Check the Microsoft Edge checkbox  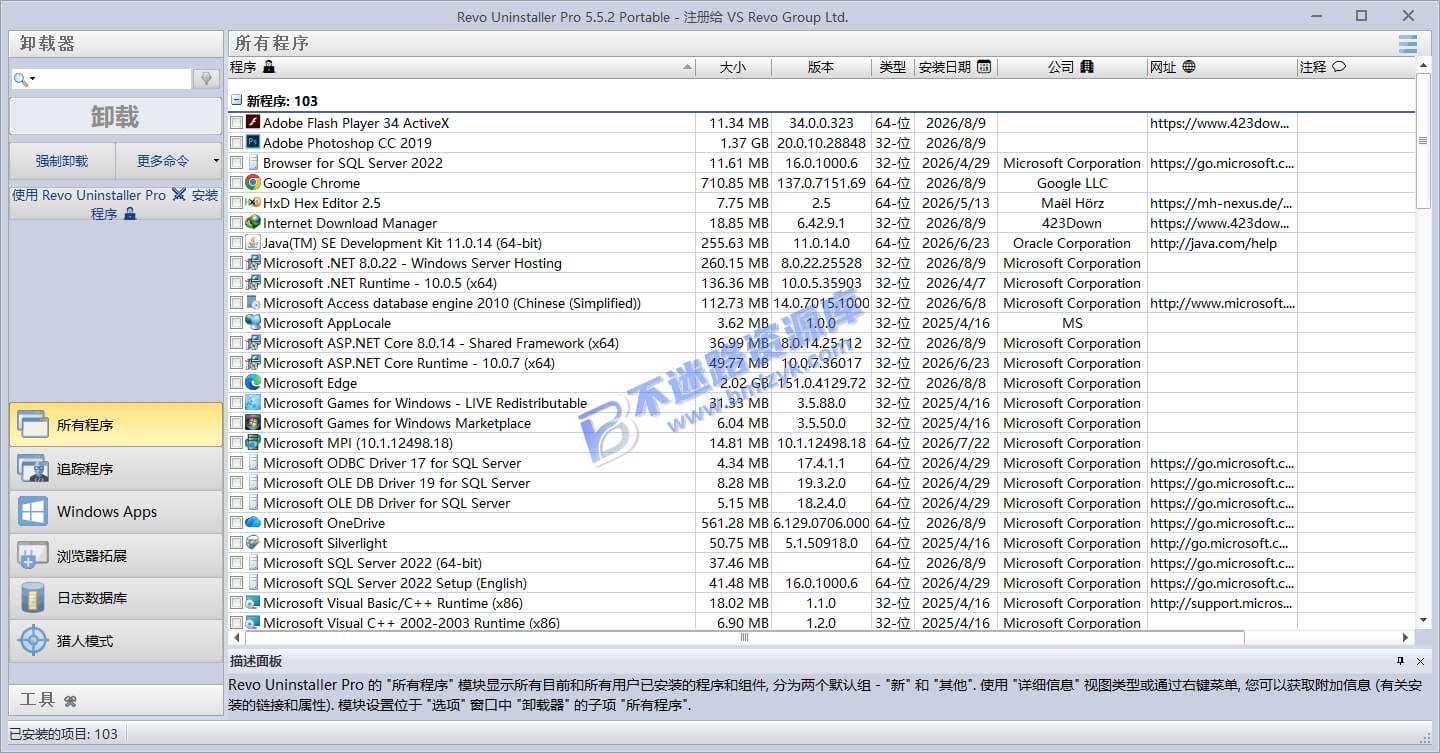[236, 383]
